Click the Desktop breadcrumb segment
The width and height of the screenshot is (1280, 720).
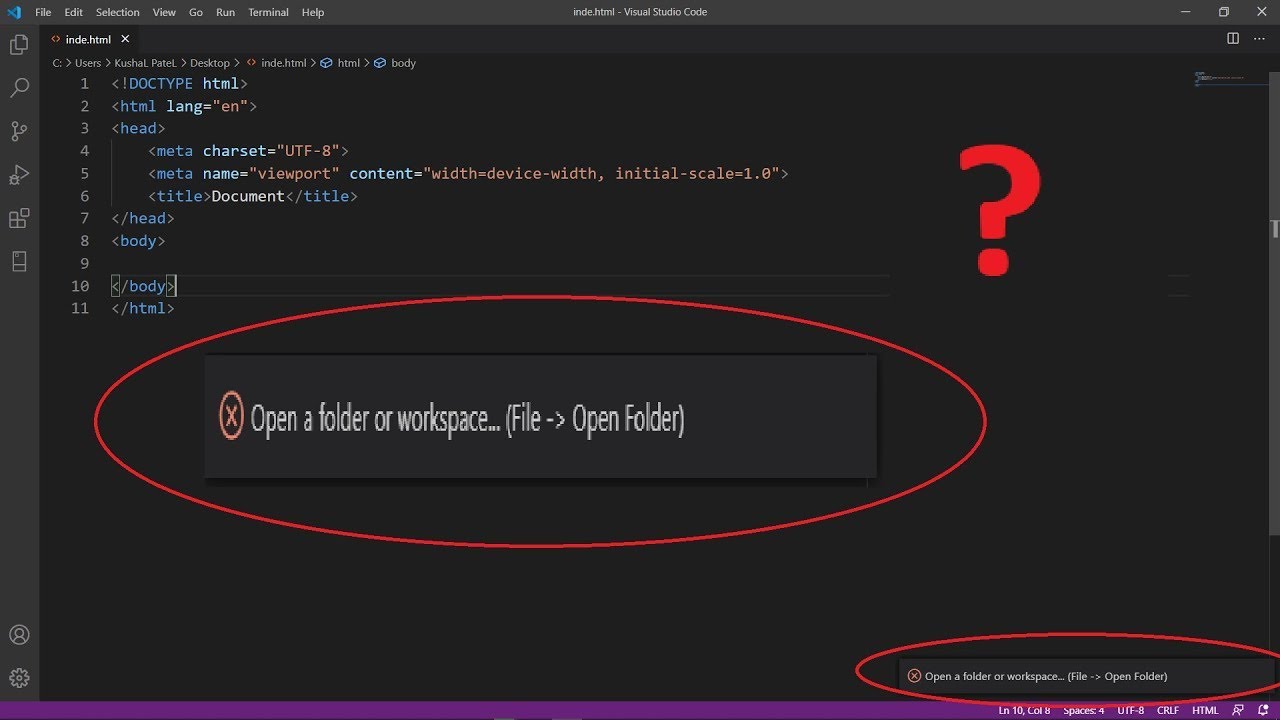click(210, 63)
